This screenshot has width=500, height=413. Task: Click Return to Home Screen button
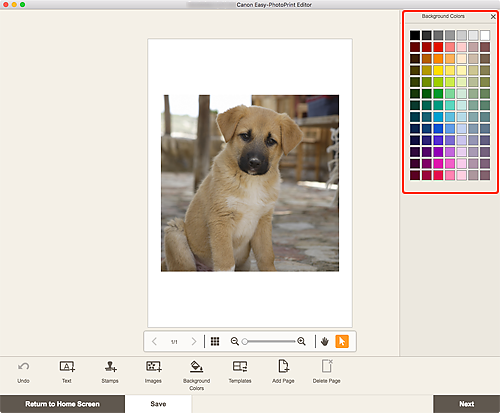pos(62,404)
